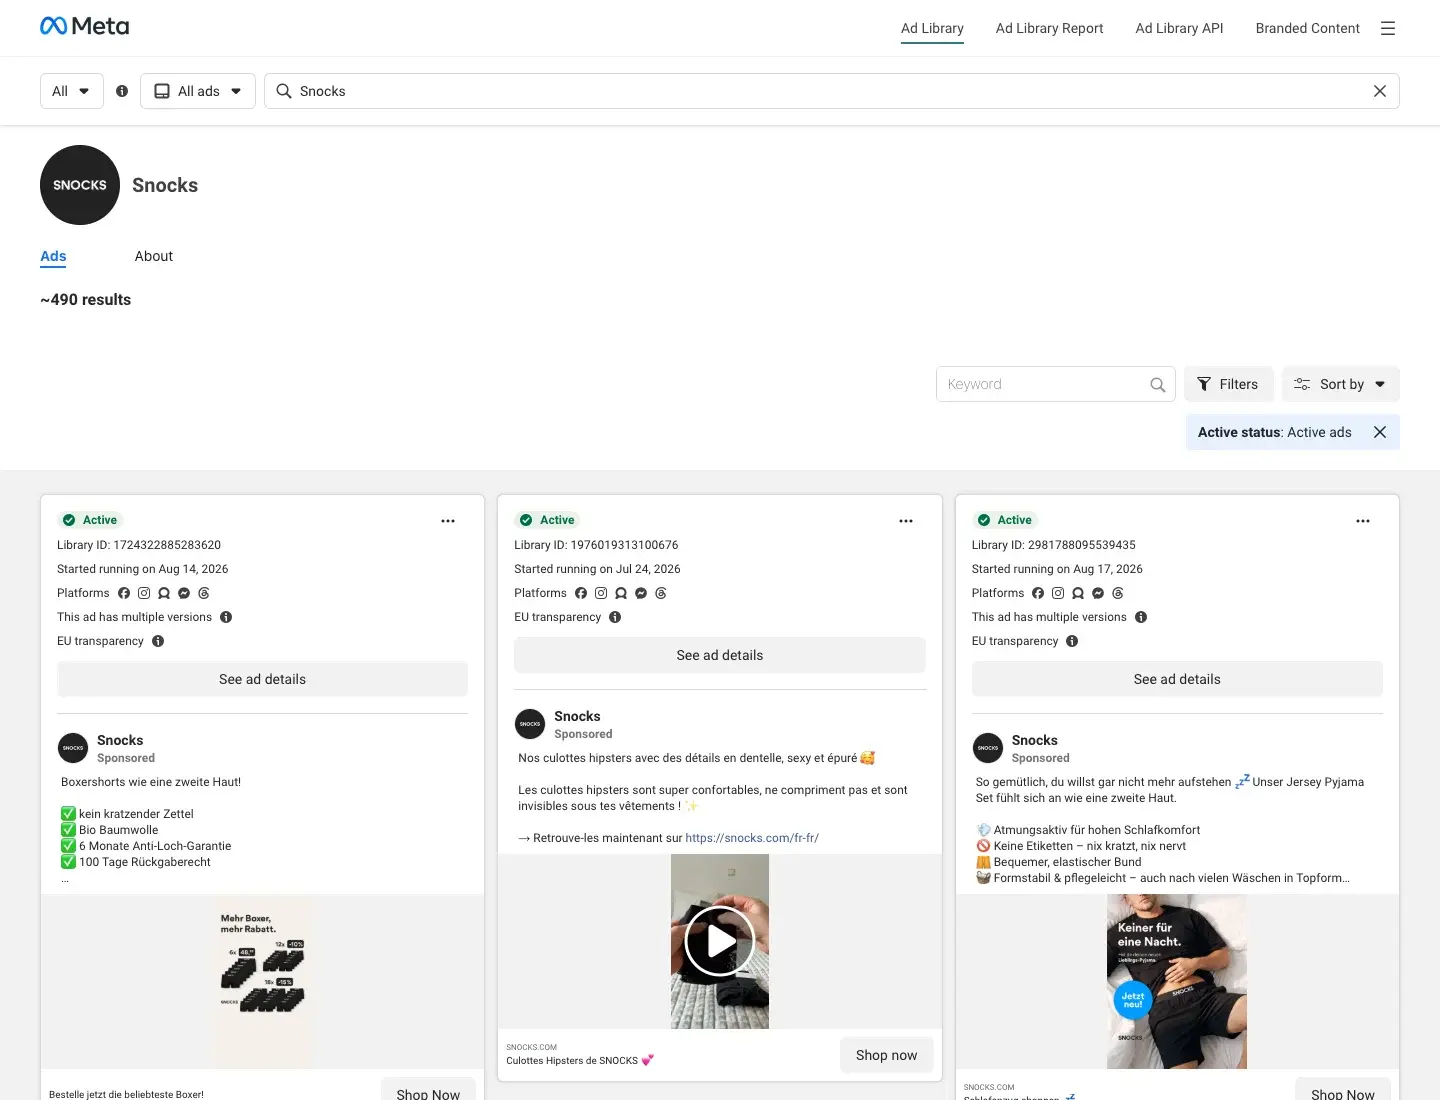The height and width of the screenshot is (1100, 1440).
Task: Click Shop now on hipsters ad
Action: pos(886,1055)
